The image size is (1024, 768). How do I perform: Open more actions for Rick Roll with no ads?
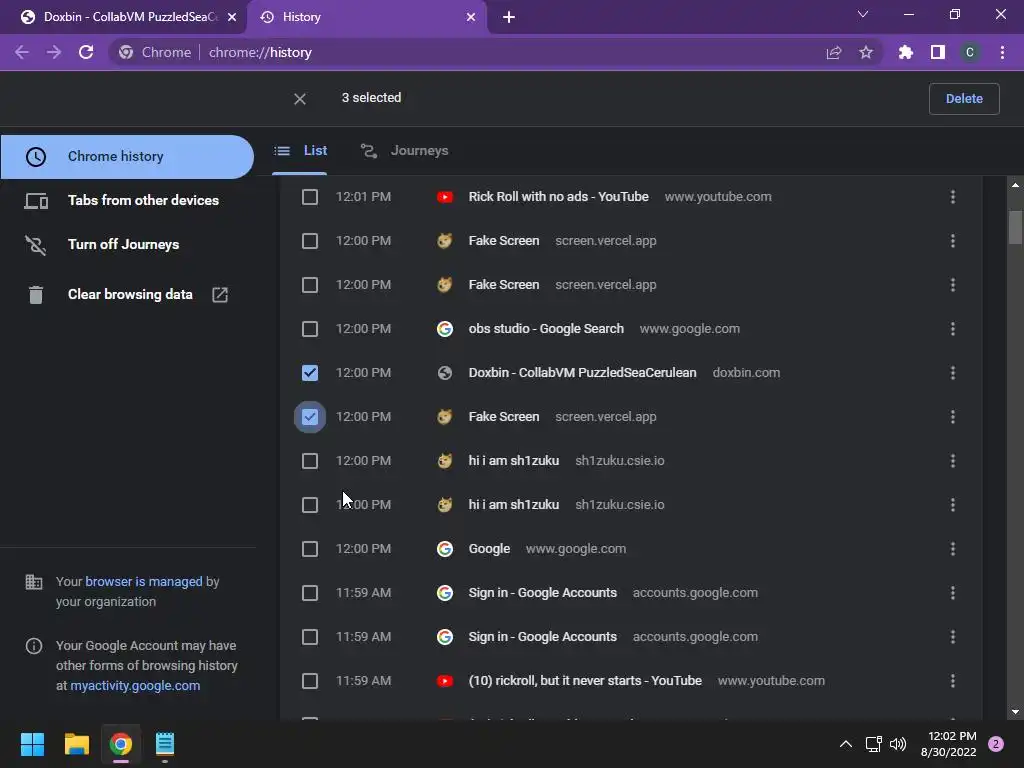coord(953,197)
